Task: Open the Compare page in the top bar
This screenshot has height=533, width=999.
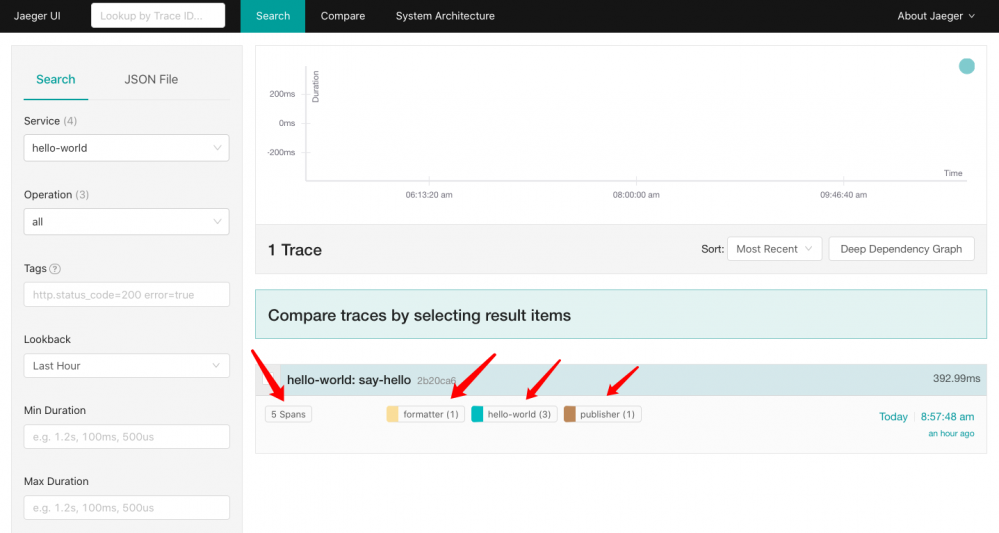Action: coord(343,16)
